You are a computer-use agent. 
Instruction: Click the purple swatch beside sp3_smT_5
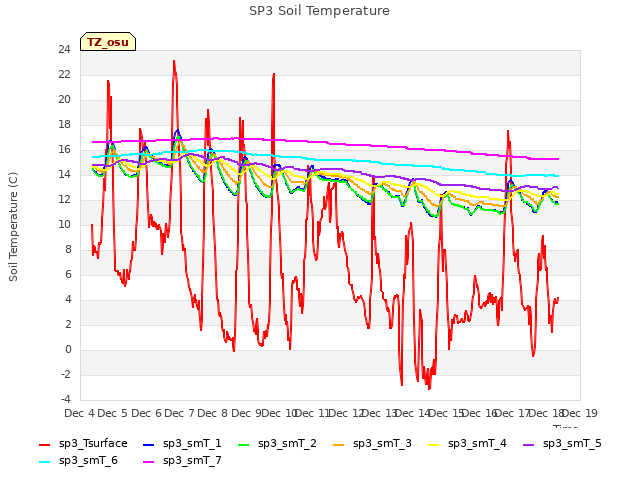pyautogui.click(x=529, y=444)
